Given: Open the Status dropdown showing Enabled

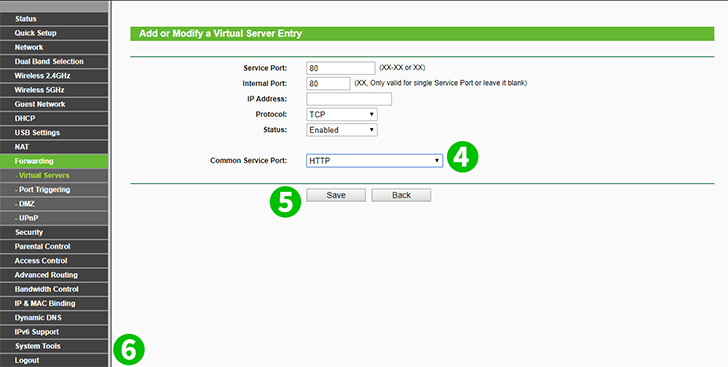Looking at the screenshot, I should coord(342,130).
